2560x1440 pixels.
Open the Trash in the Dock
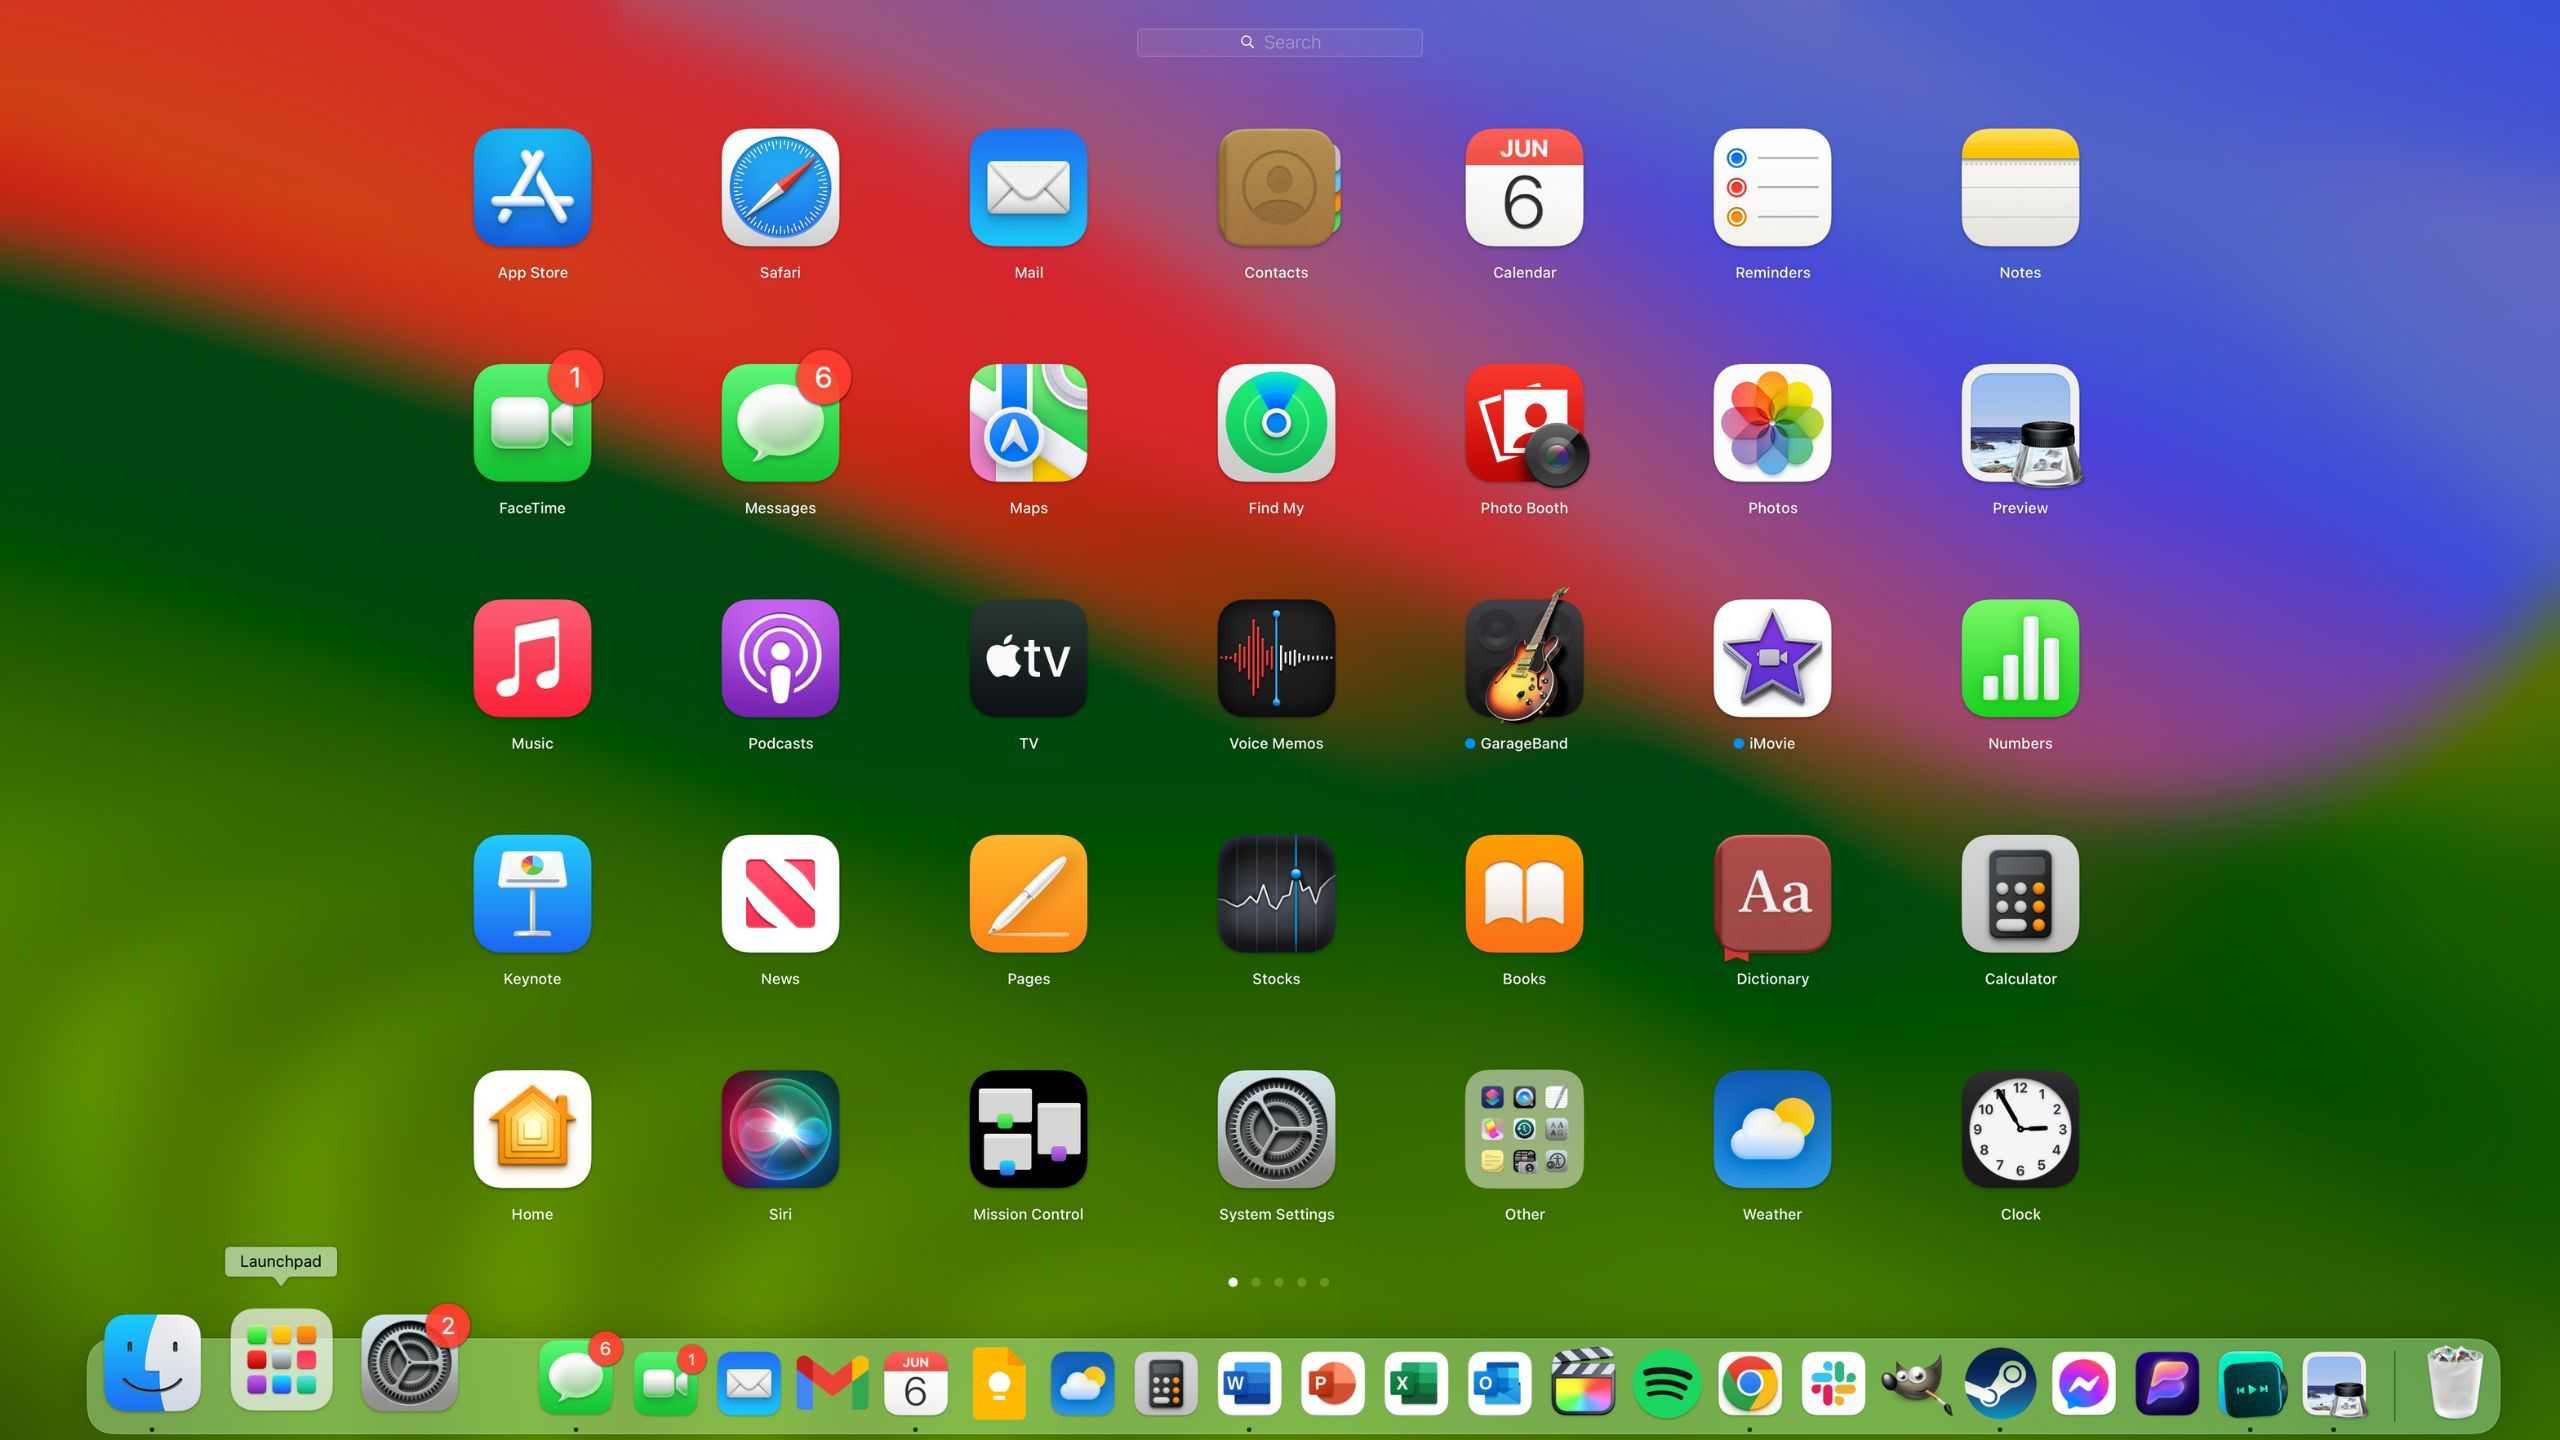[2455, 1382]
